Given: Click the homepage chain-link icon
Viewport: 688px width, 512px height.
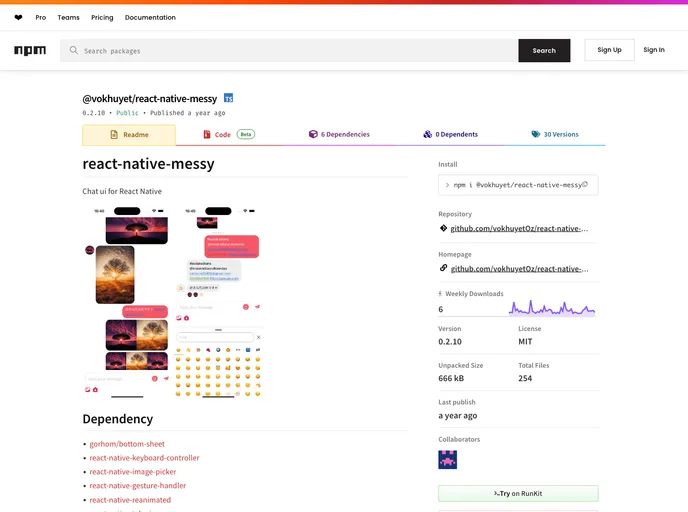Looking at the screenshot, I should (x=443, y=268).
